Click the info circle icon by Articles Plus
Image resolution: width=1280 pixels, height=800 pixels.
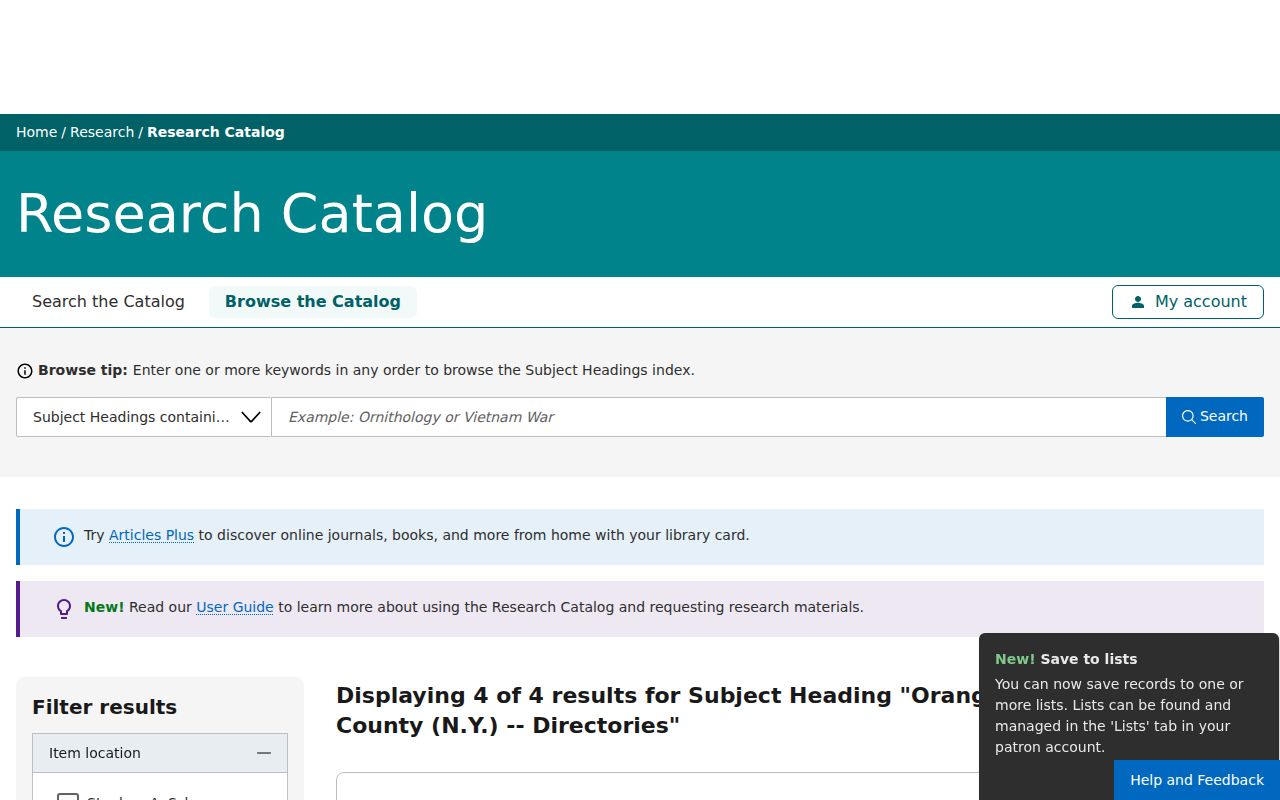tap(64, 537)
